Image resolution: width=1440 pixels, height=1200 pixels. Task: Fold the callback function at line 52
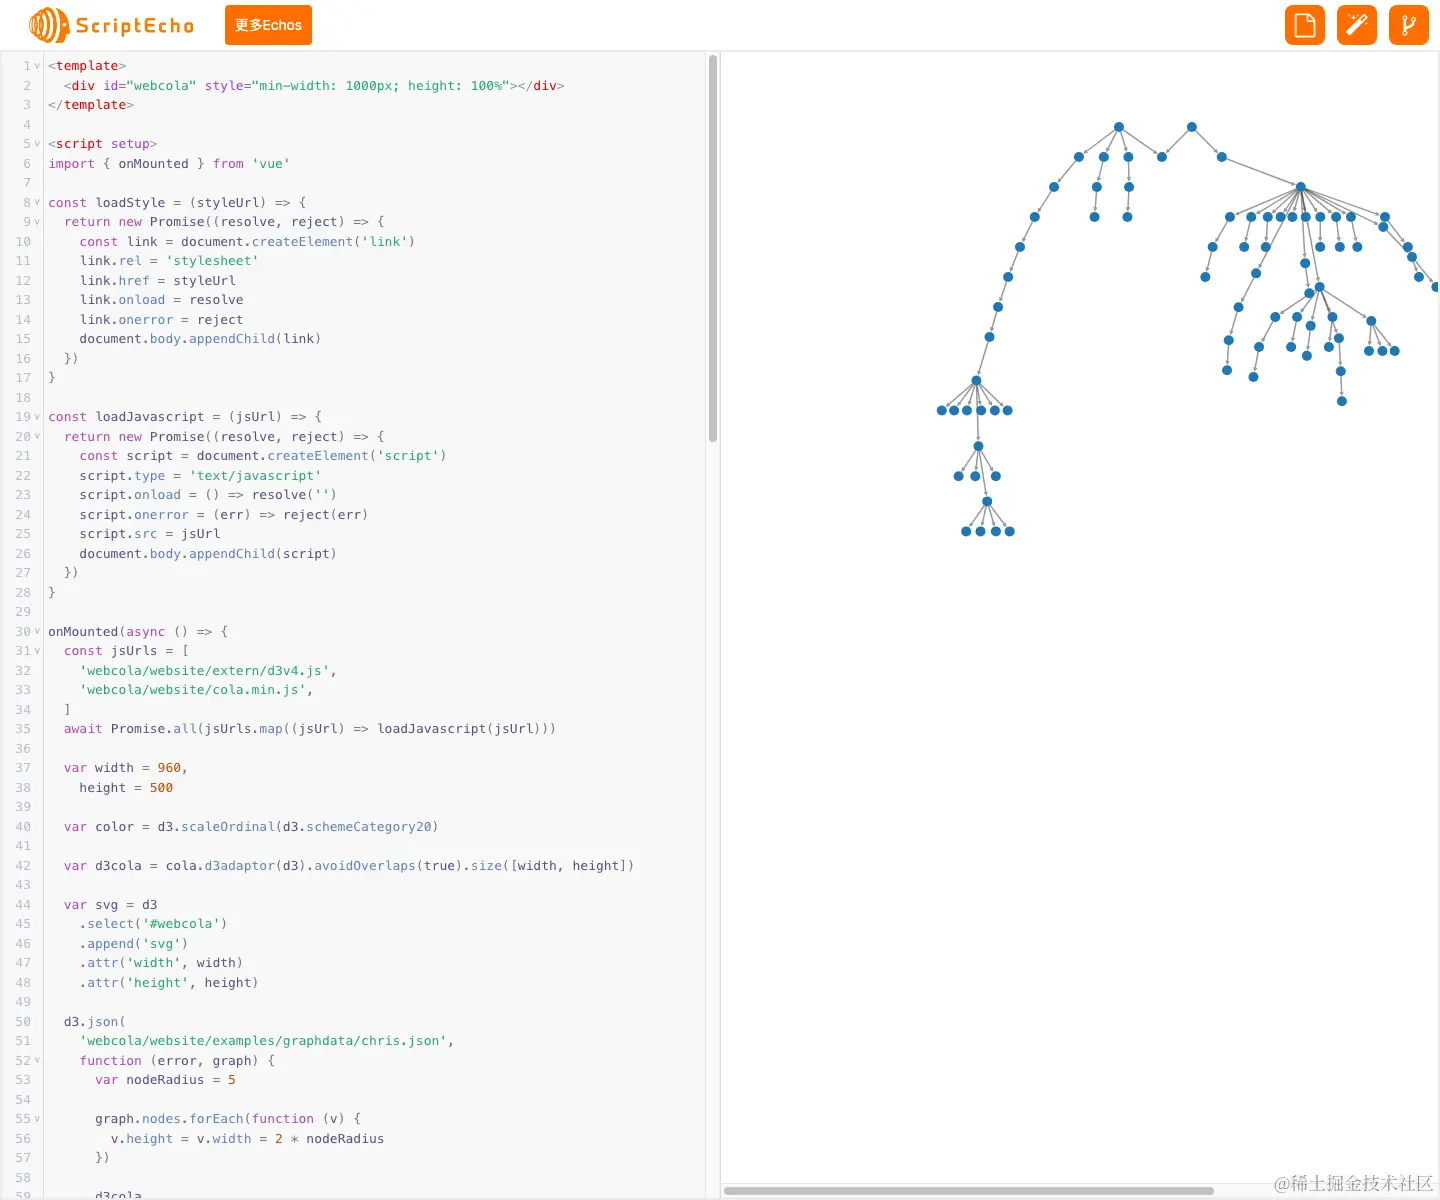[x=38, y=1060]
